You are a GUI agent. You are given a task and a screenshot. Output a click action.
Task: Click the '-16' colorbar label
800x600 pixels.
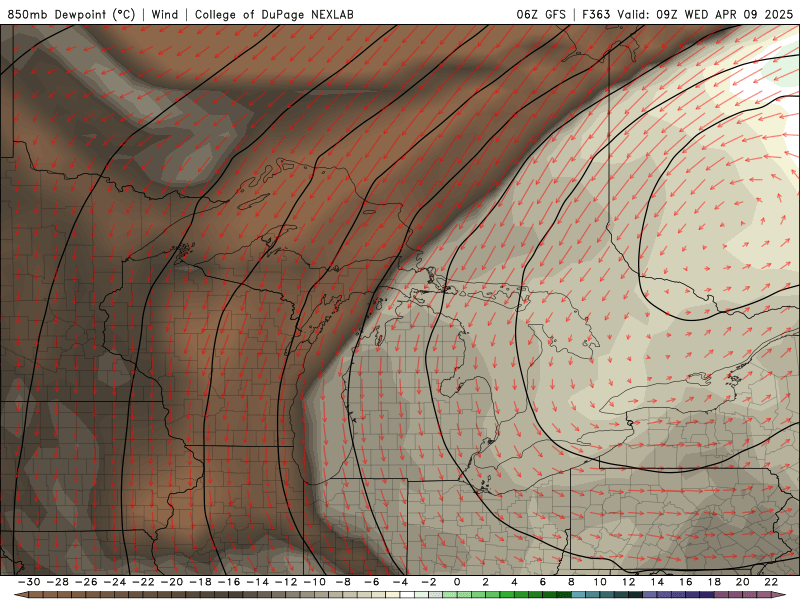[229, 582]
